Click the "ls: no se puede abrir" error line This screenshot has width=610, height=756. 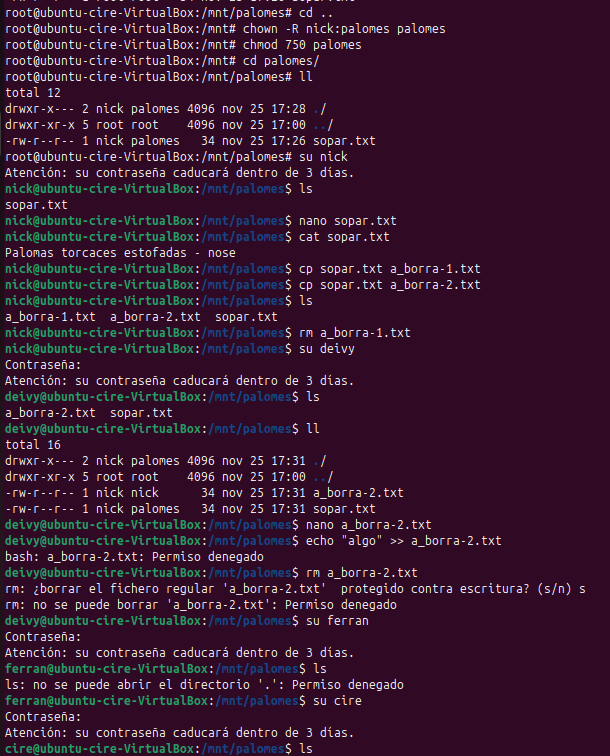(204, 684)
